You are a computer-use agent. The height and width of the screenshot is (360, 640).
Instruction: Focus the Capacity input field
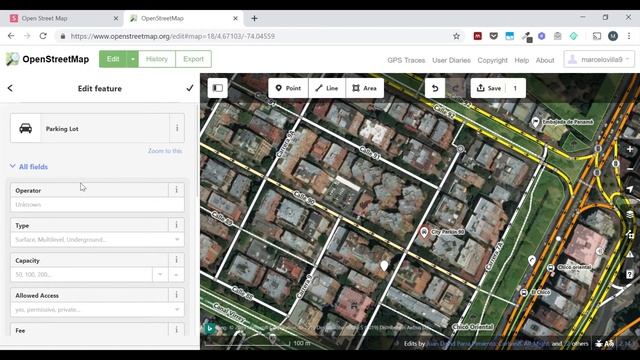pos(82,274)
